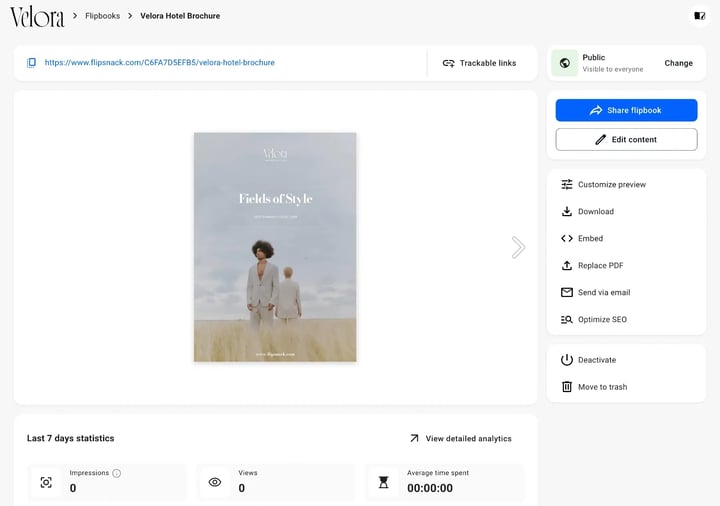Click the Velora logo

tap(37, 17)
